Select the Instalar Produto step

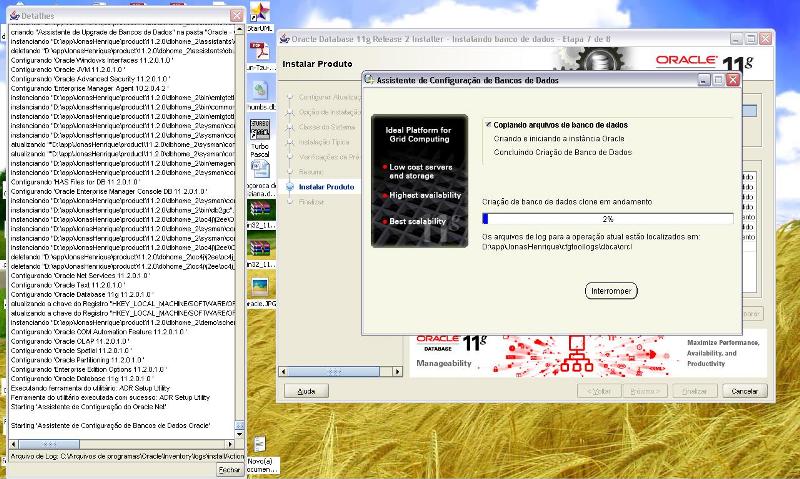click(x=327, y=187)
